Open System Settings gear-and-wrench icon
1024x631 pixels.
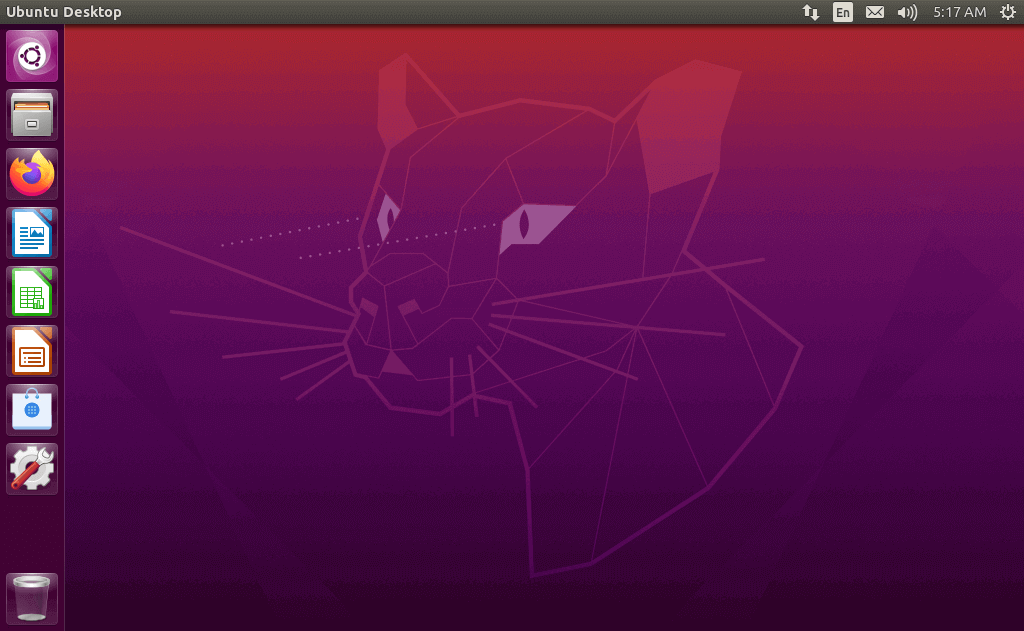32,469
